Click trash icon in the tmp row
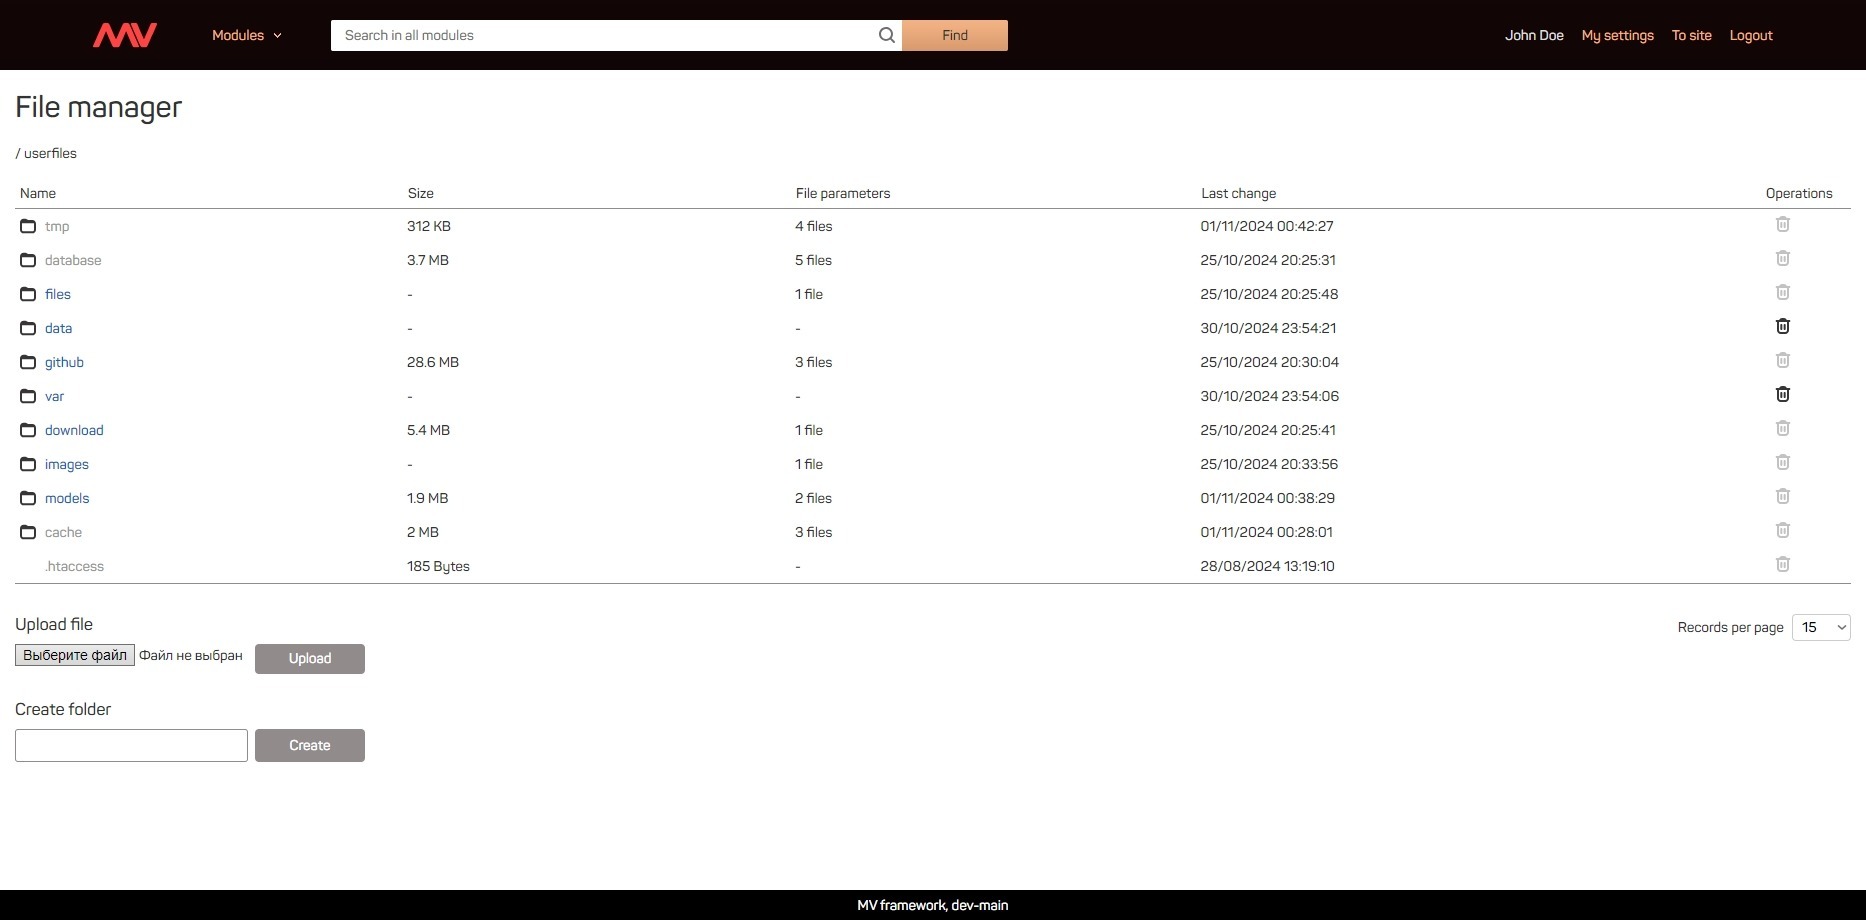Screen dimensions: 1866x920 (1782, 225)
